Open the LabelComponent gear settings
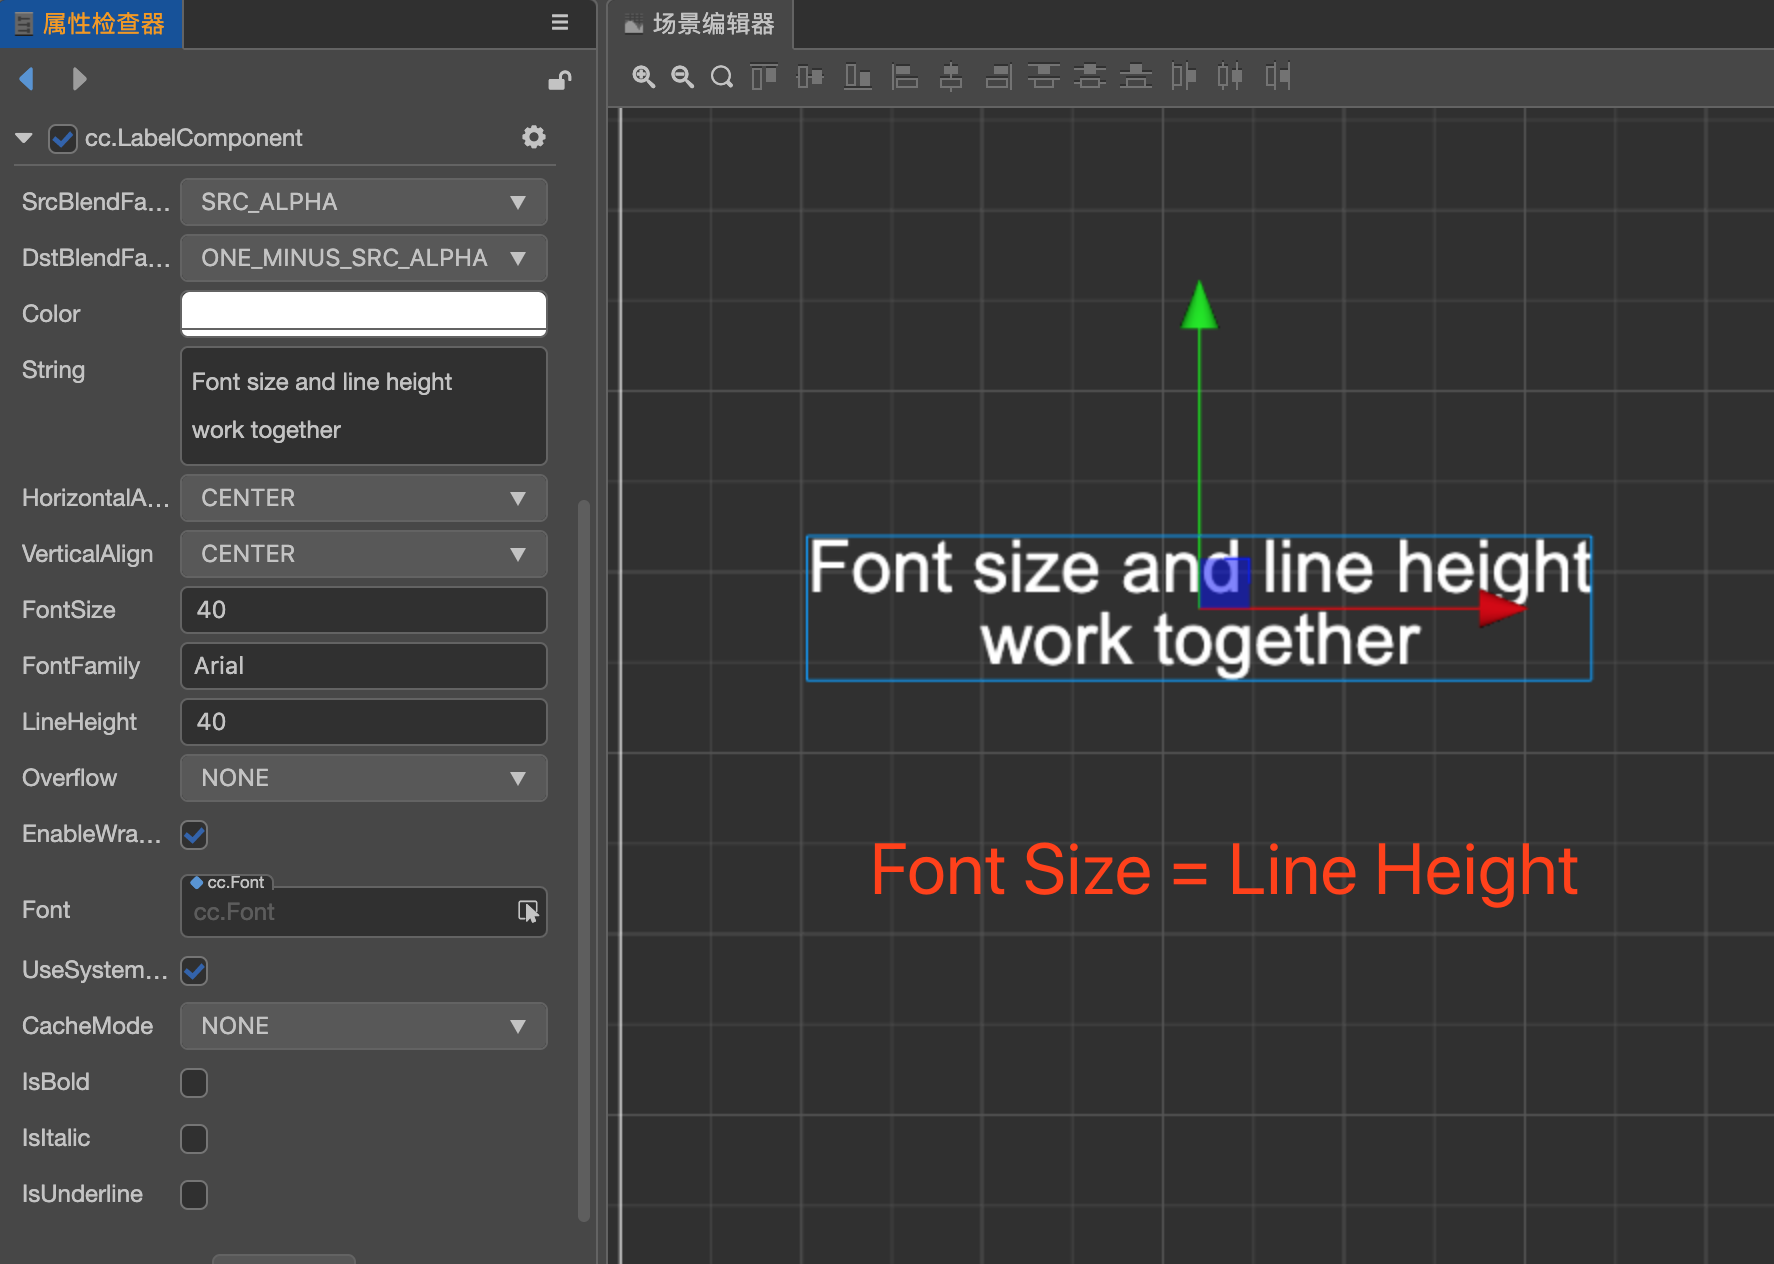 coord(534,137)
